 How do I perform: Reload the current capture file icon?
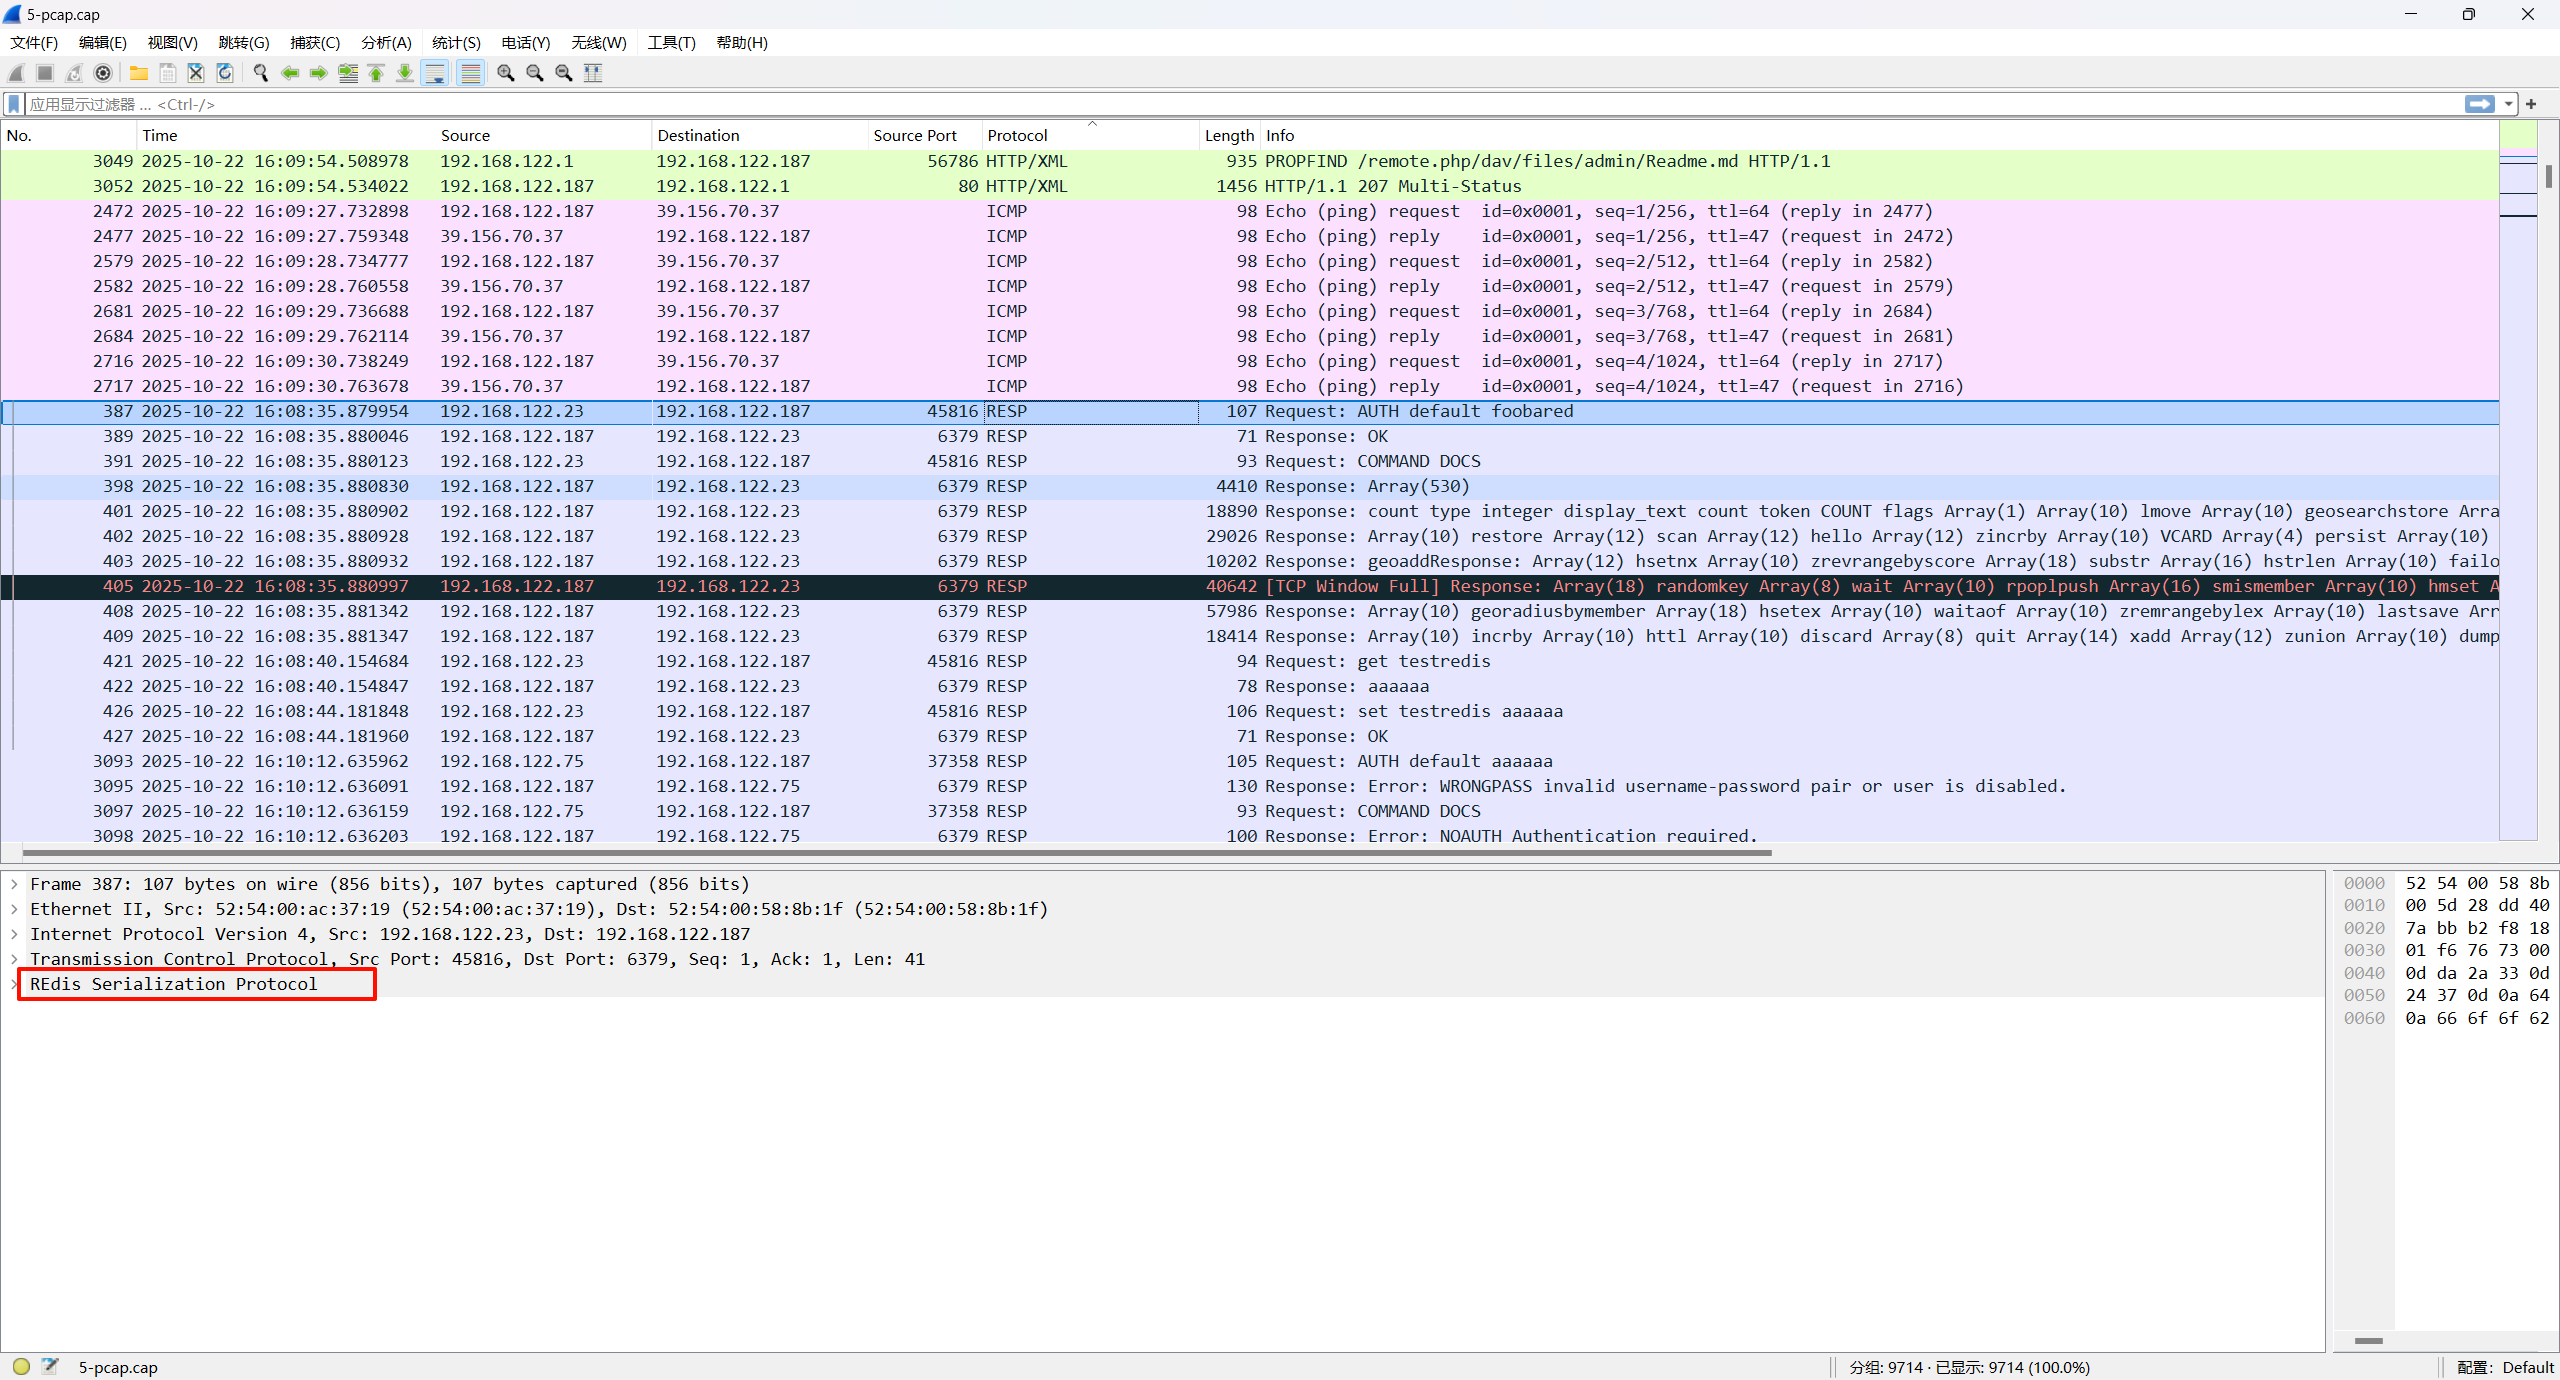pyautogui.click(x=225, y=73)
